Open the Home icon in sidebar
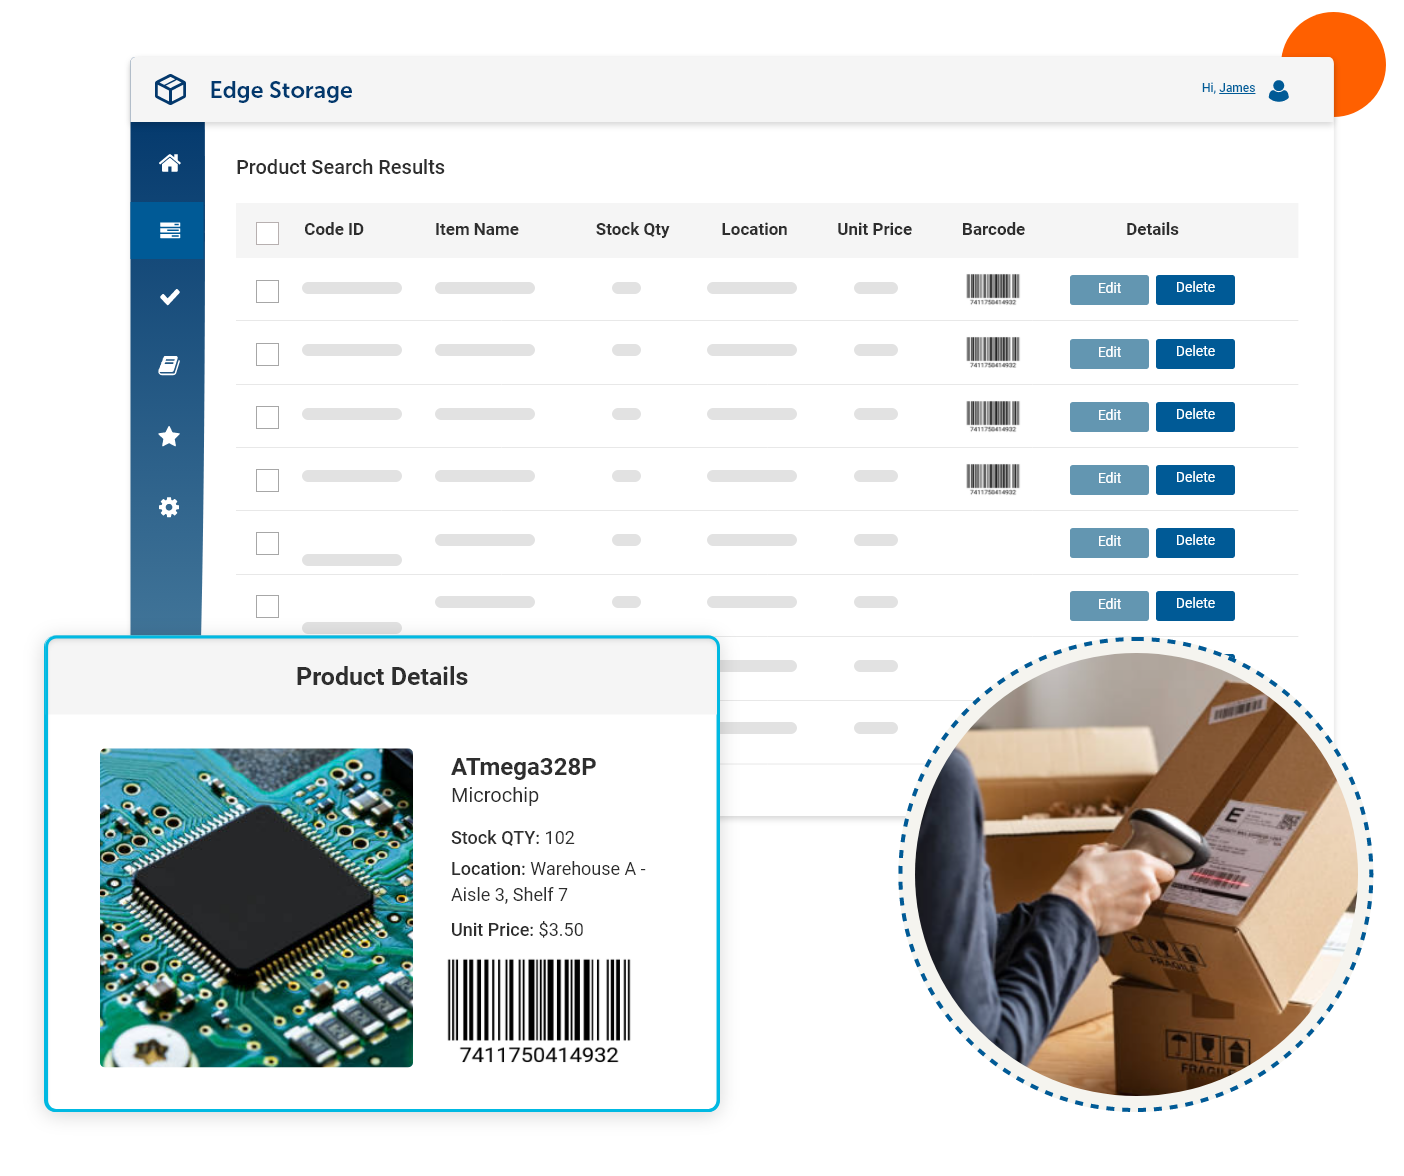Image resolution: width=1404 pixels, height=1176 pixels. pyautogui.click(x=168, y=162)
